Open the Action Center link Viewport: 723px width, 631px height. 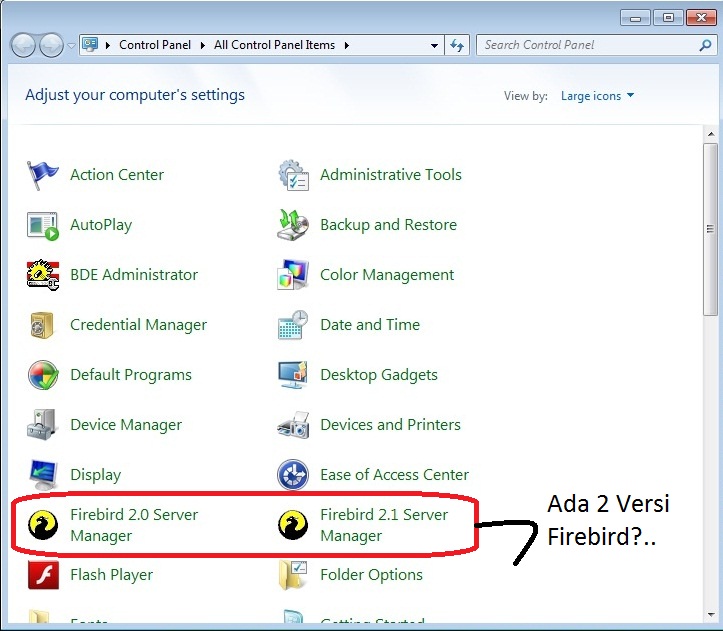(117, 175)
